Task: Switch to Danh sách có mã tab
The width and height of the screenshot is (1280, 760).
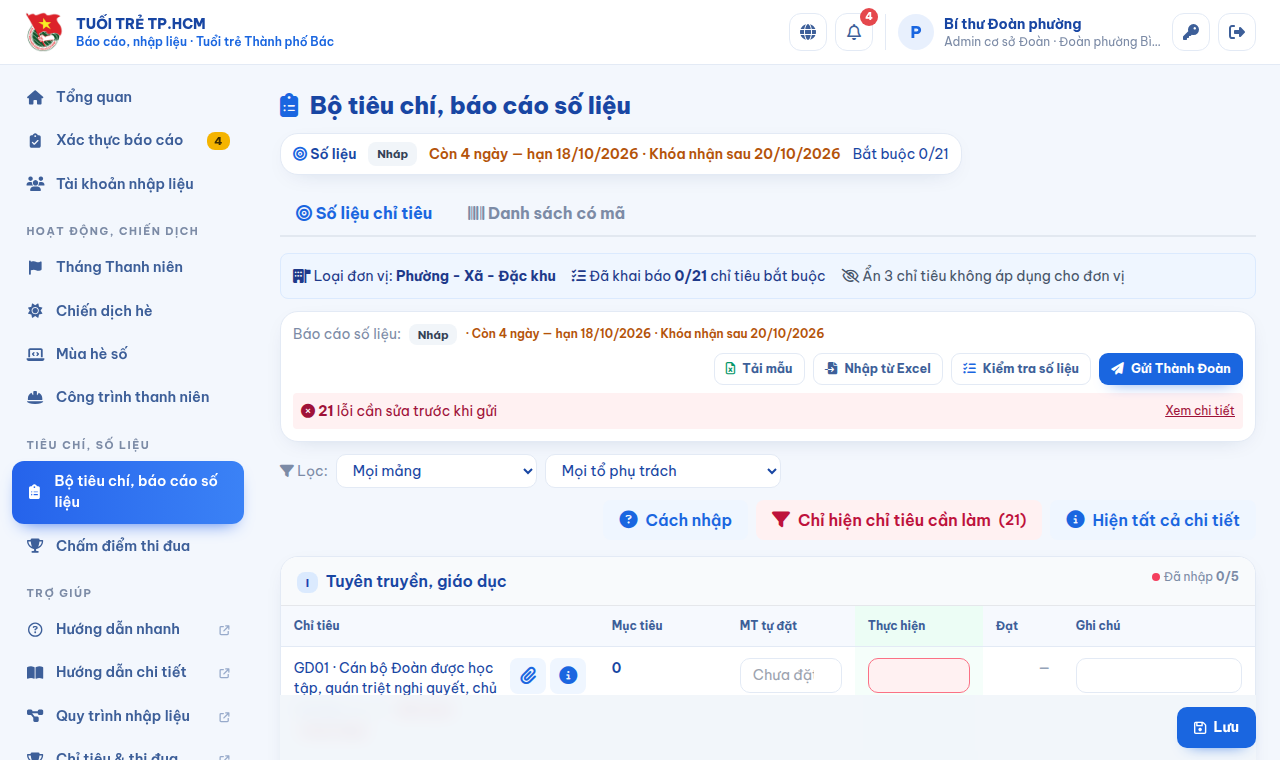Action: click(546, 213)
